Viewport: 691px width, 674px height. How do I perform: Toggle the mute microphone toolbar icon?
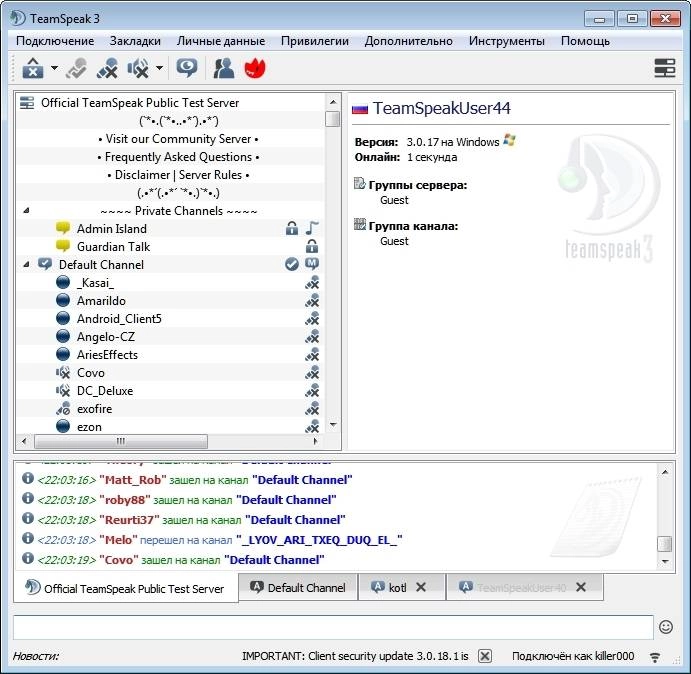(107, 68)
